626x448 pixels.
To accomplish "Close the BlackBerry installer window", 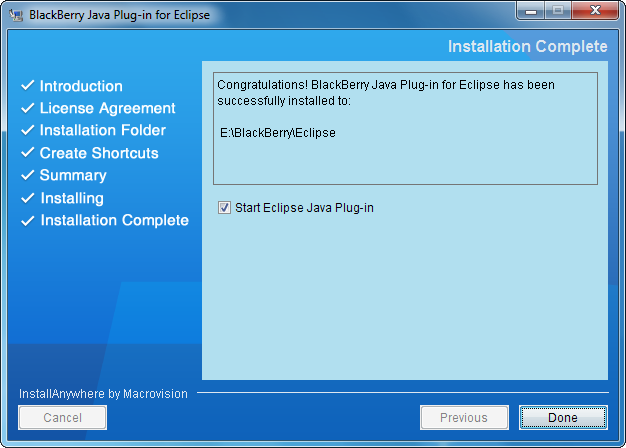I will pos(595,10).
